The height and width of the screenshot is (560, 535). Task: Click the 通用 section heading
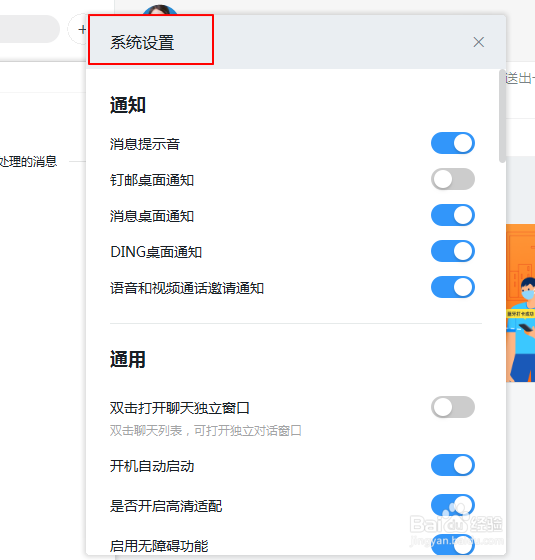pos(128,359)
